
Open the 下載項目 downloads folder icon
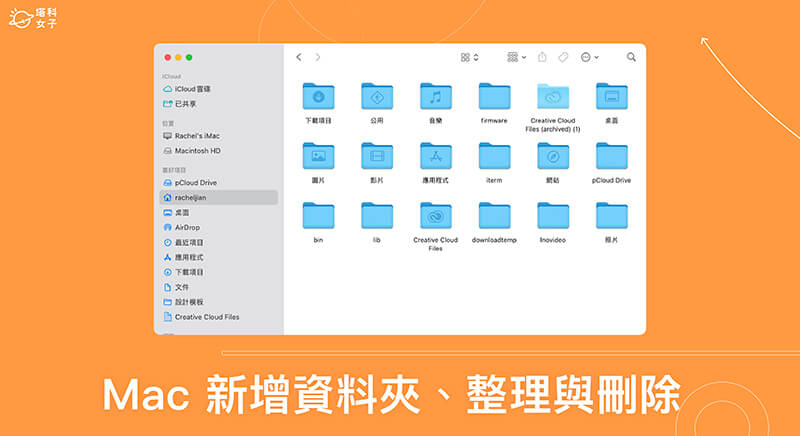click(318, 96)
